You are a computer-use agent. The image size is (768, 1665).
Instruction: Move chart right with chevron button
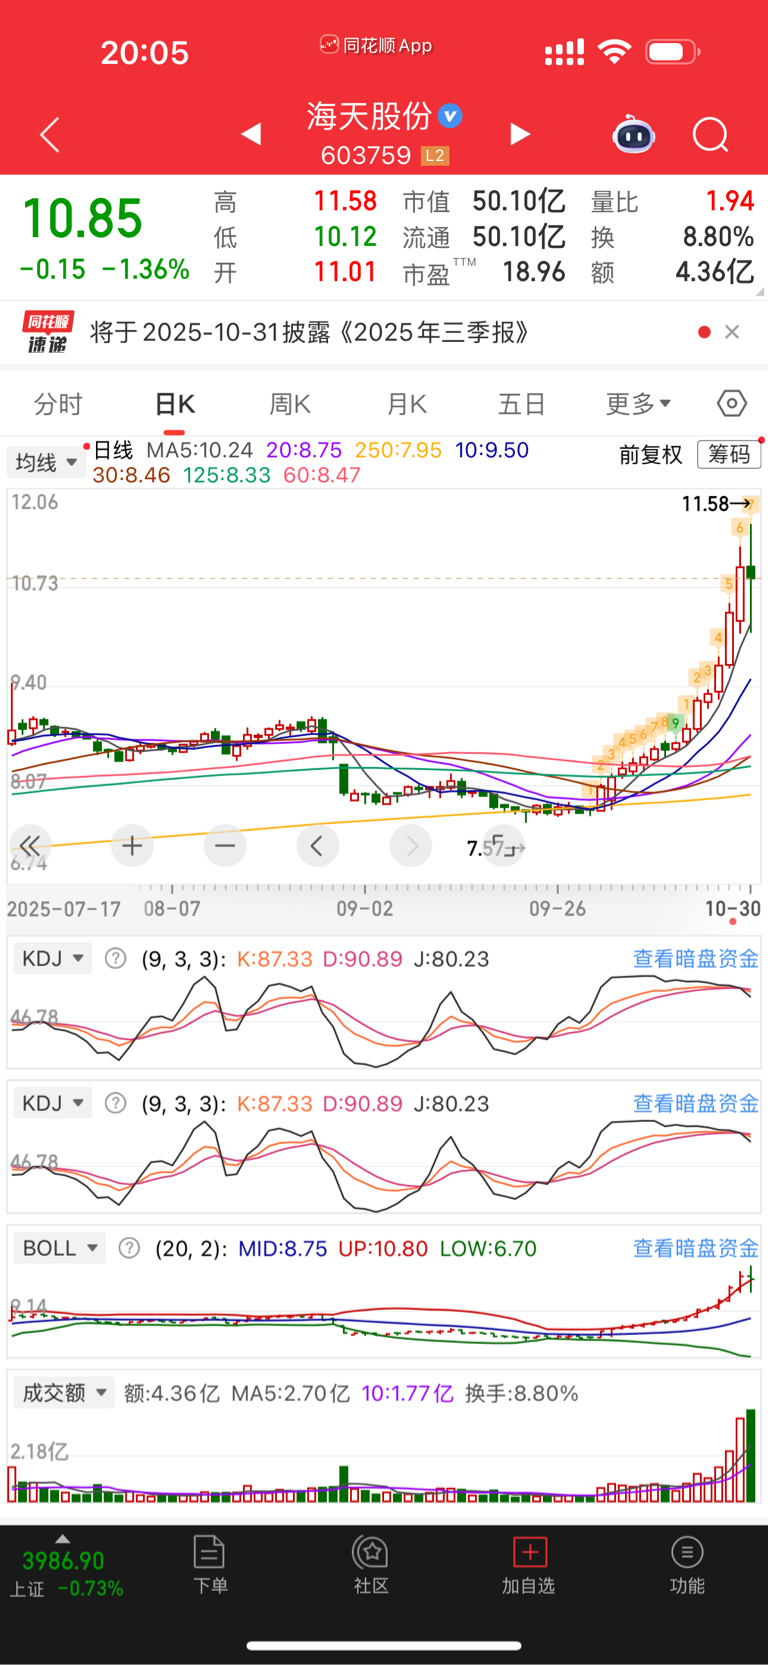(x=411, y=846)
